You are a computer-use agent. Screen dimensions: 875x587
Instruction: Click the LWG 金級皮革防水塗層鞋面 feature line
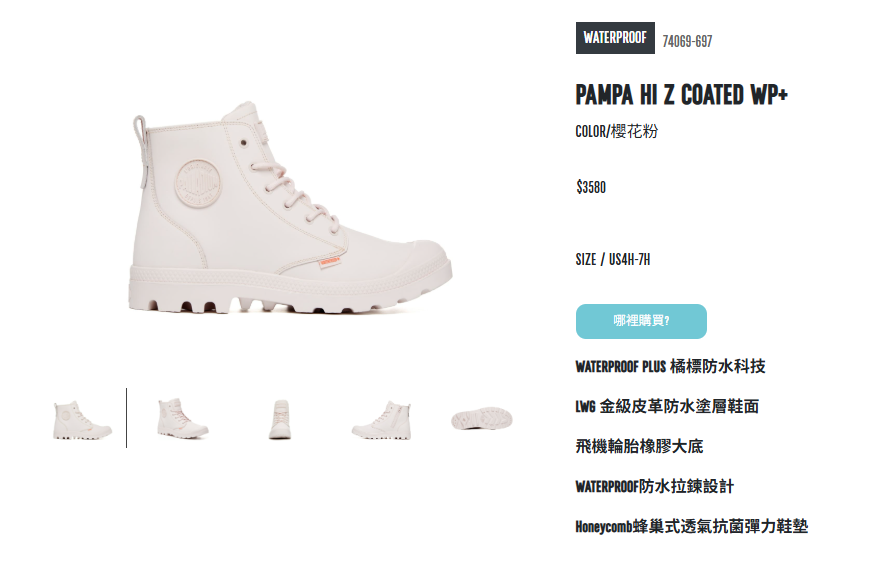tap(667, 406)
